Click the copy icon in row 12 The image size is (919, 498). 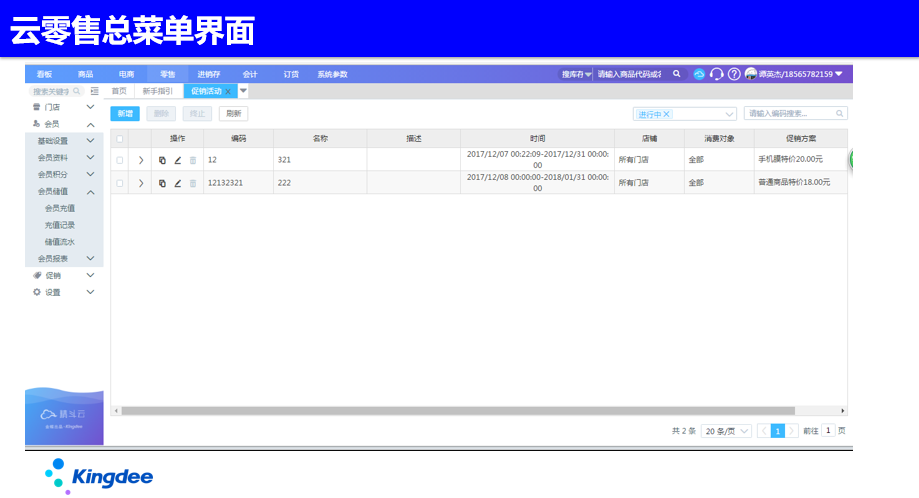(162, 159)
